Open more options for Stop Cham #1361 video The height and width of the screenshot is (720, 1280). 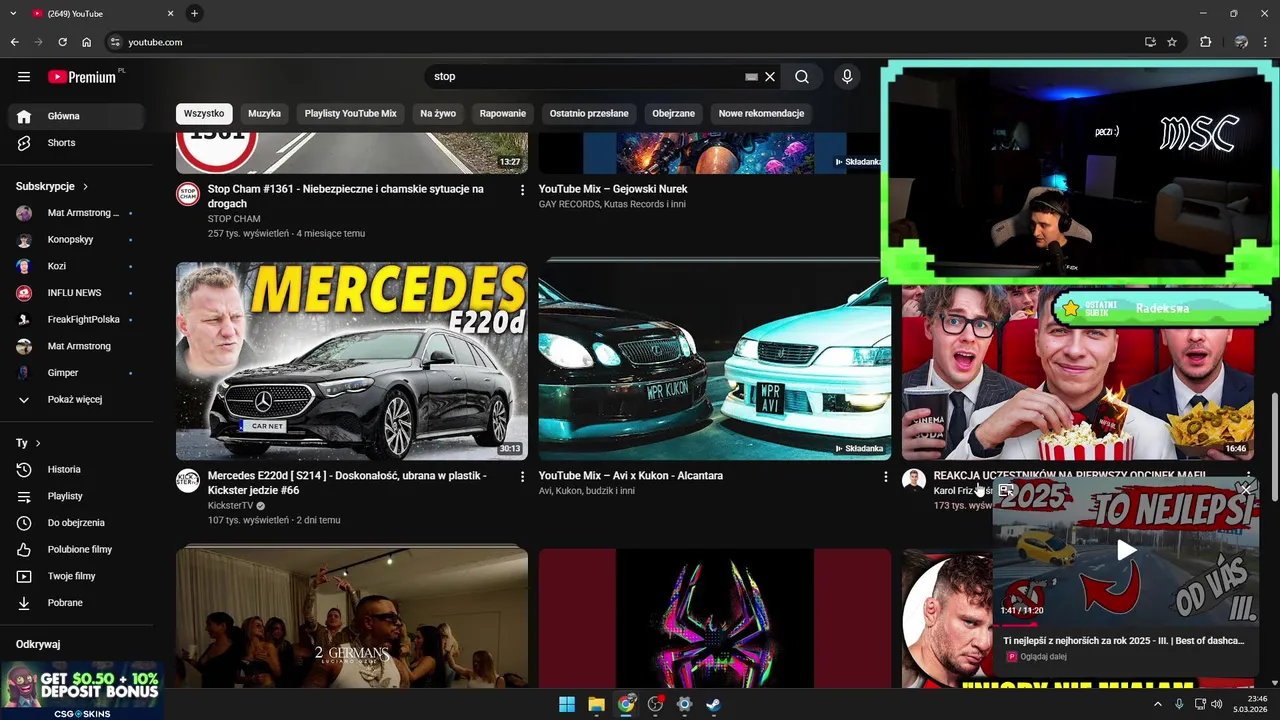522,190
